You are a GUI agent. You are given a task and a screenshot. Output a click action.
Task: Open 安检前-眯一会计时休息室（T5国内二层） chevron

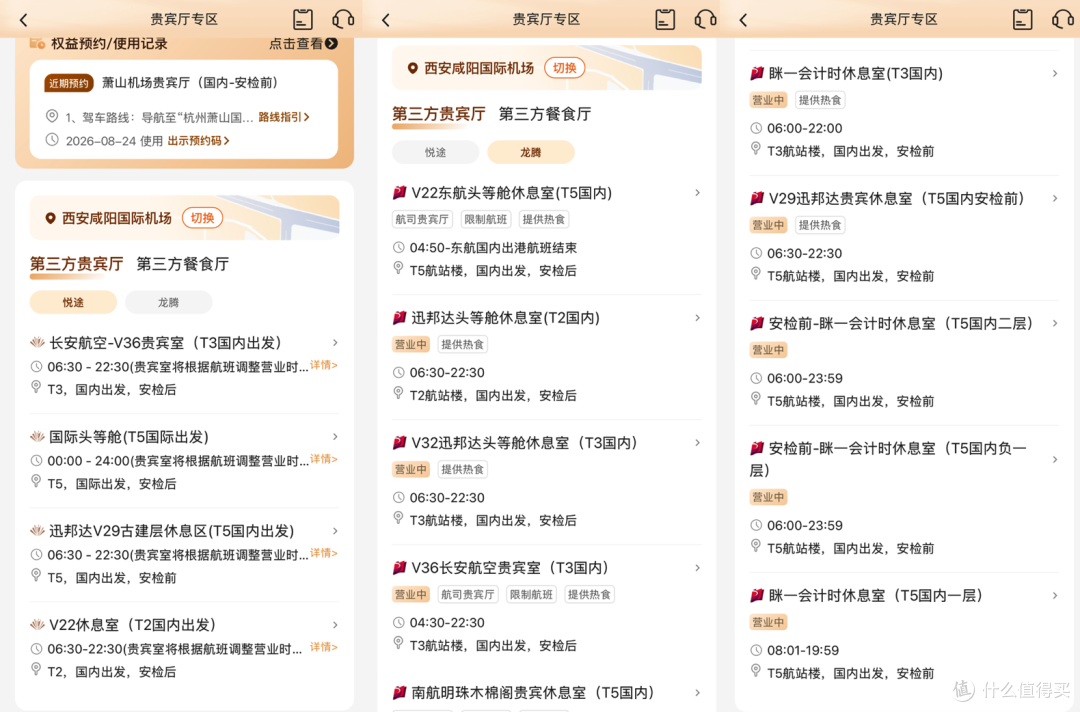coord(1055,323)
